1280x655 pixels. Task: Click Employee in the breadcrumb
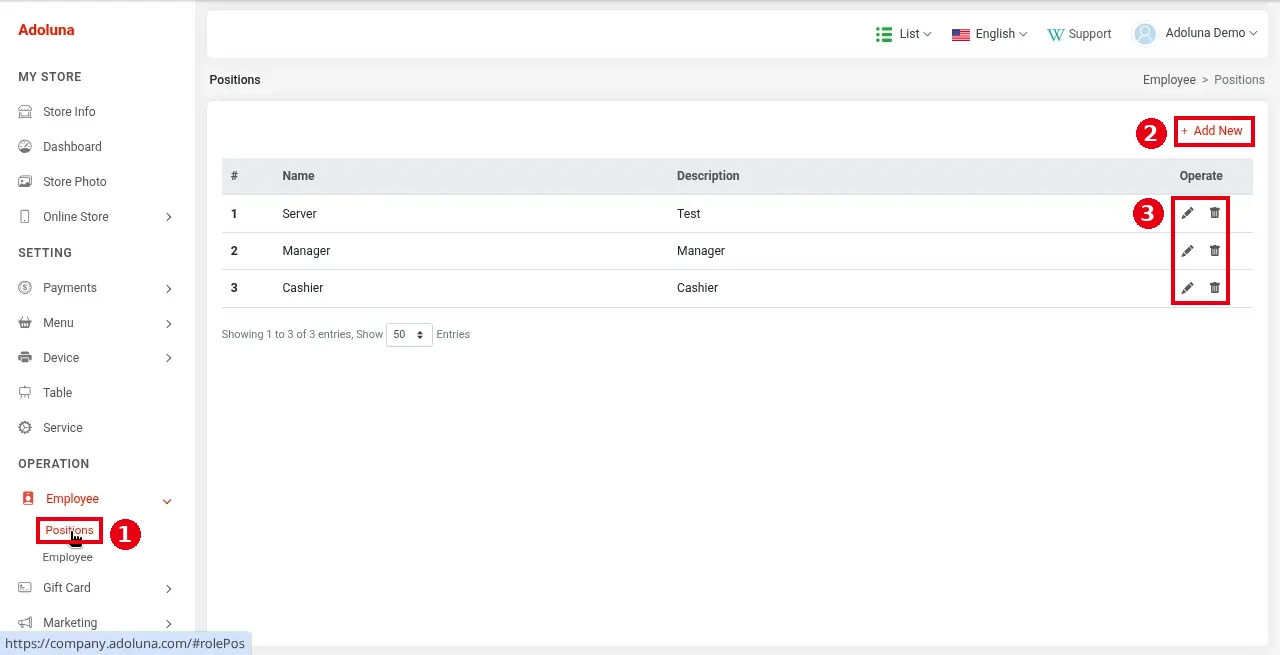1169,80
